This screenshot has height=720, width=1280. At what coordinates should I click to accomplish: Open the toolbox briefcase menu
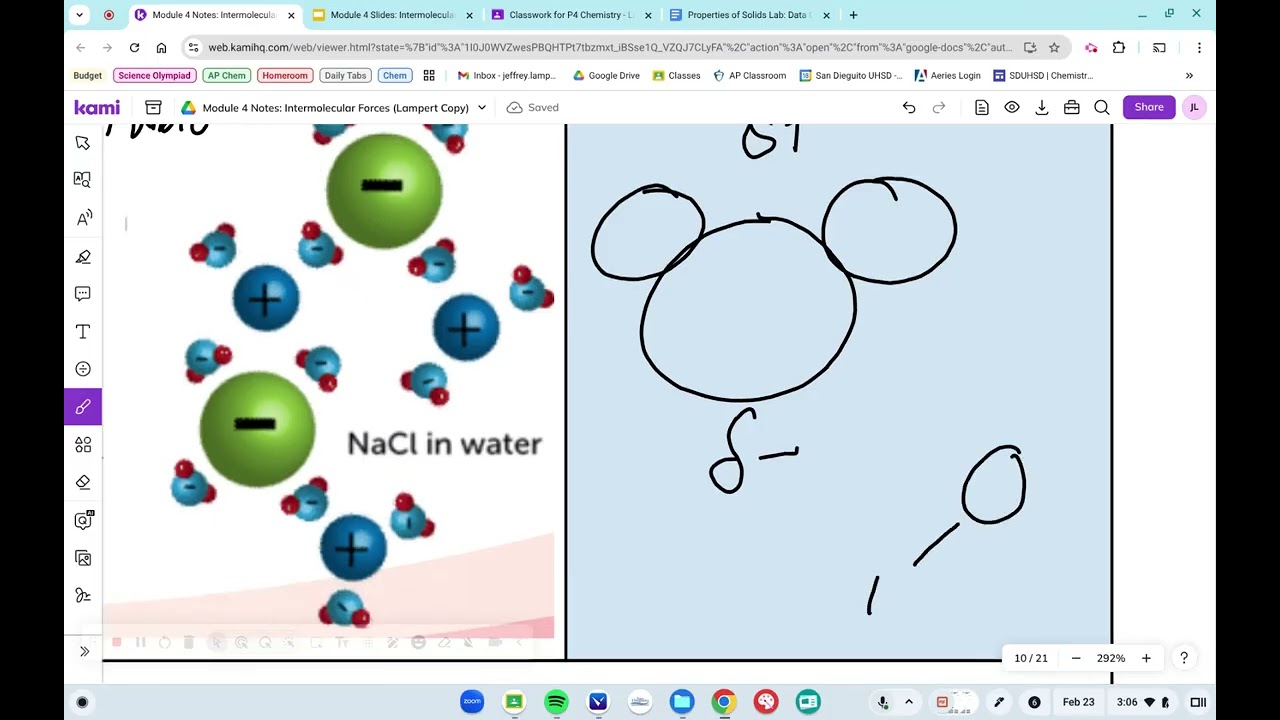(x=1072, y=107)
